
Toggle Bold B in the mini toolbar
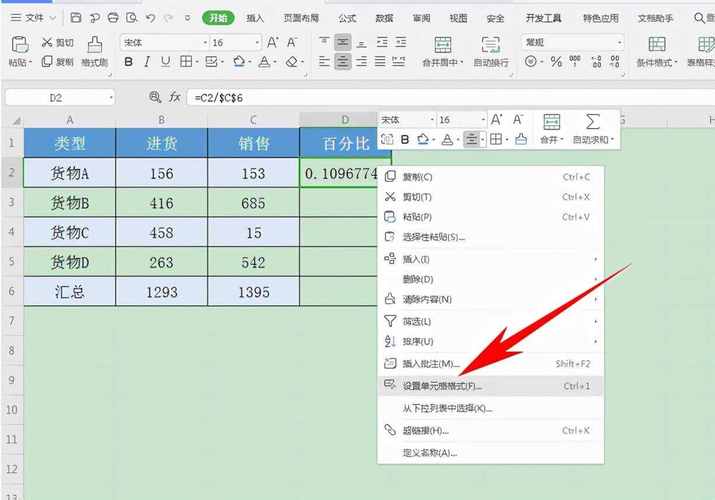point(404,139)
